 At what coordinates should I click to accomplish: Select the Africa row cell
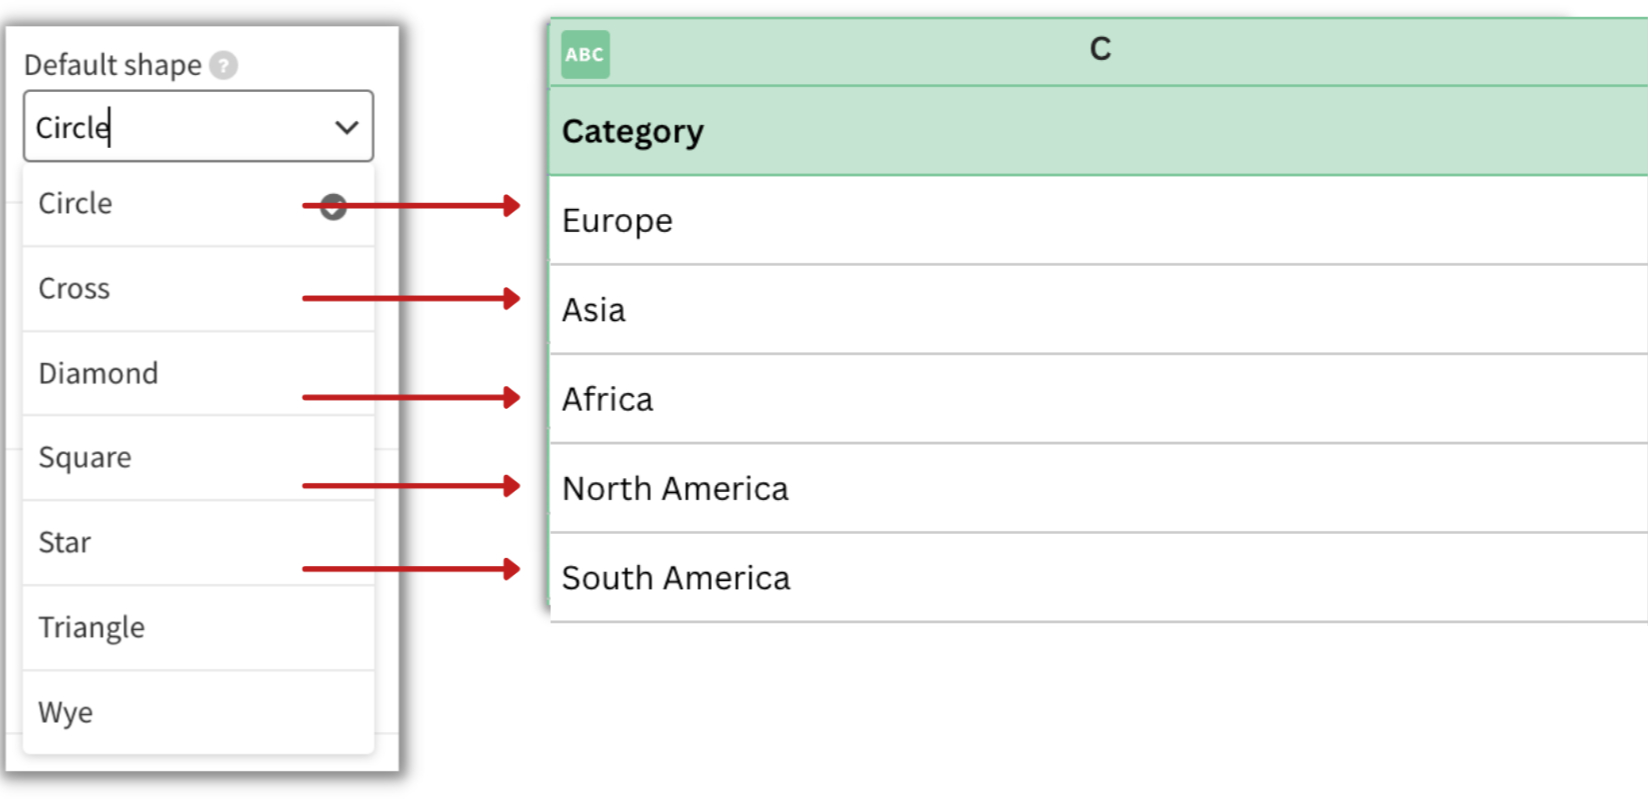[607, 400]
